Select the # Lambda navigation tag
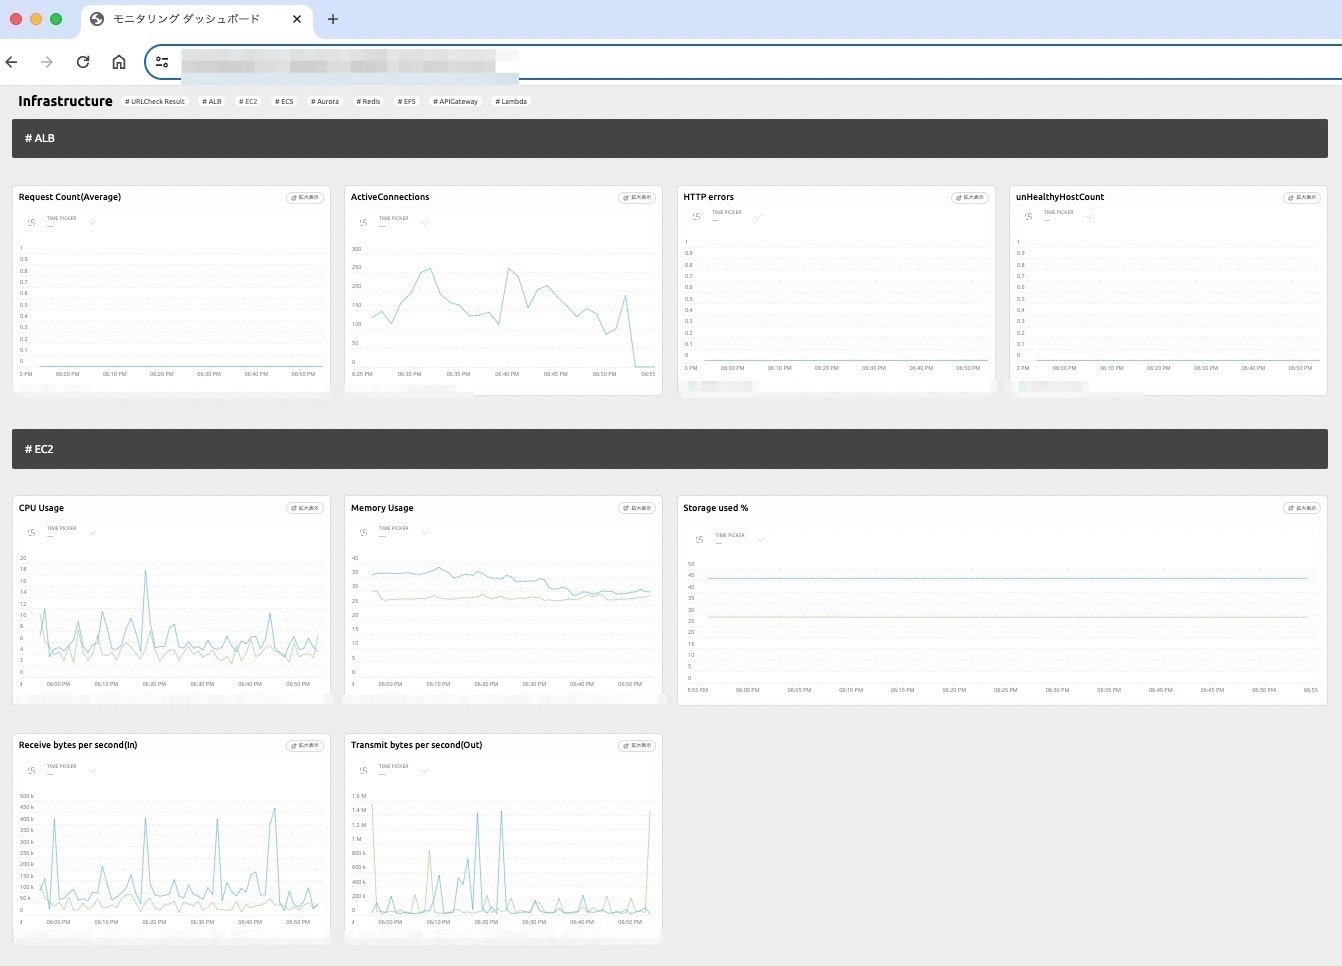This screenshot has height=966, width=1342. point(511,102)
